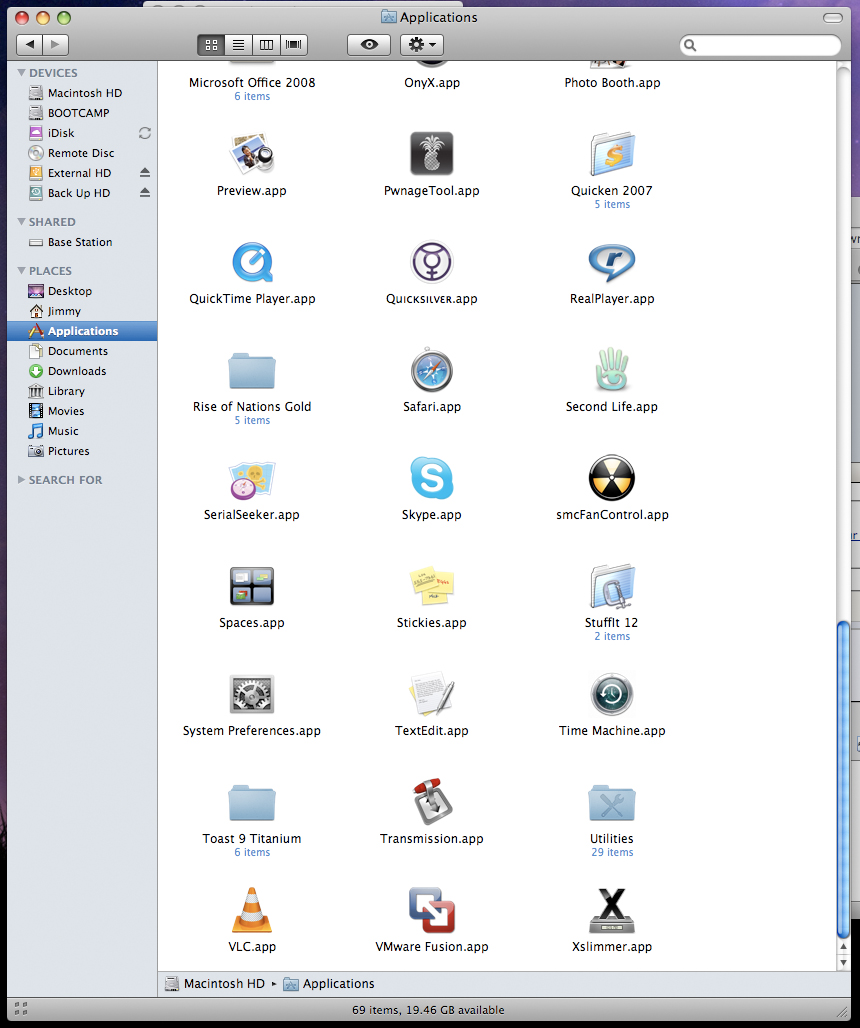
Task: Collapse the PLACES sidebar section
Action: point(22,271)
